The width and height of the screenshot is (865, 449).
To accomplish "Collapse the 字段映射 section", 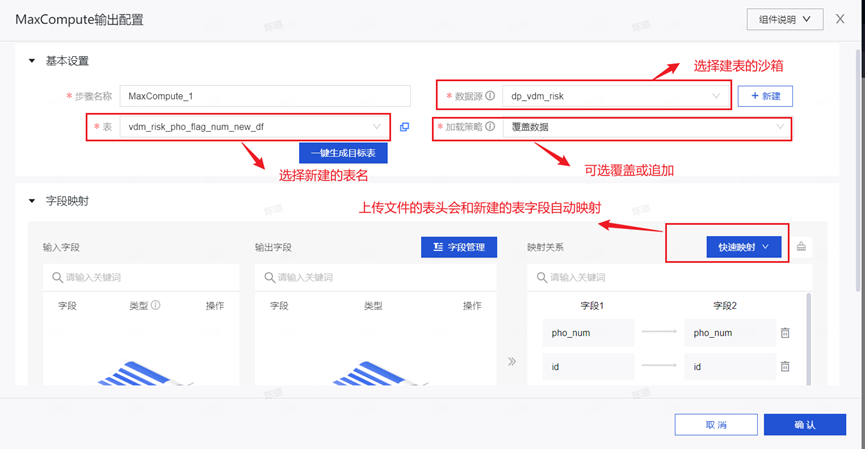I will click(x=32, y=201).
